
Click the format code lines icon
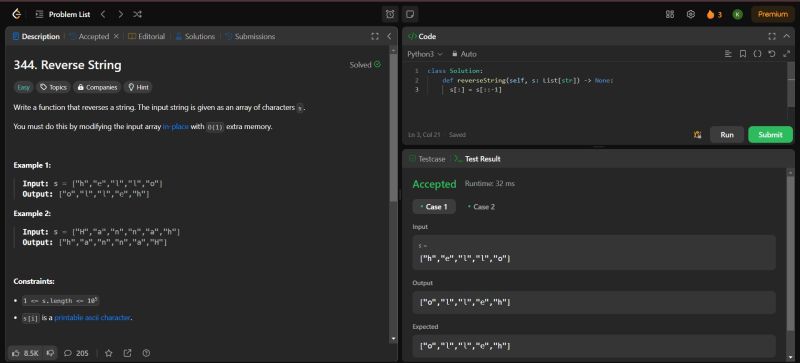[728, 54]
